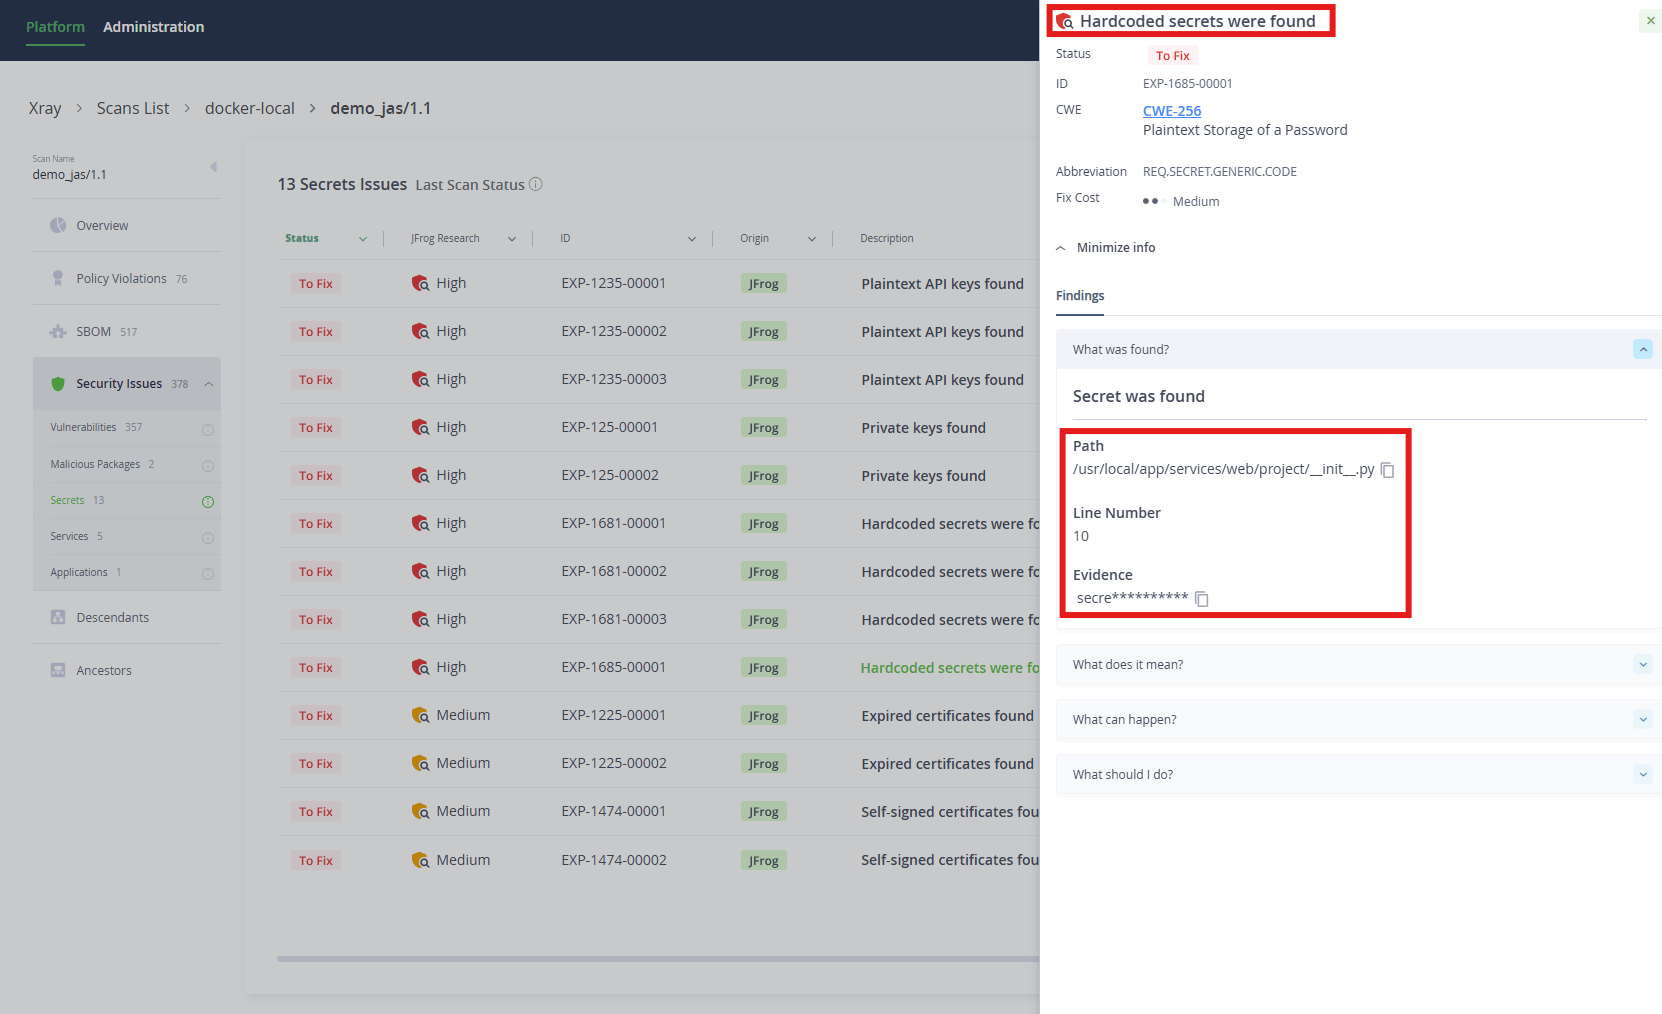Collapse the Security Issues chevron
The height and width of the screenshot is (1014, 1662).
(x=209, y=384)
